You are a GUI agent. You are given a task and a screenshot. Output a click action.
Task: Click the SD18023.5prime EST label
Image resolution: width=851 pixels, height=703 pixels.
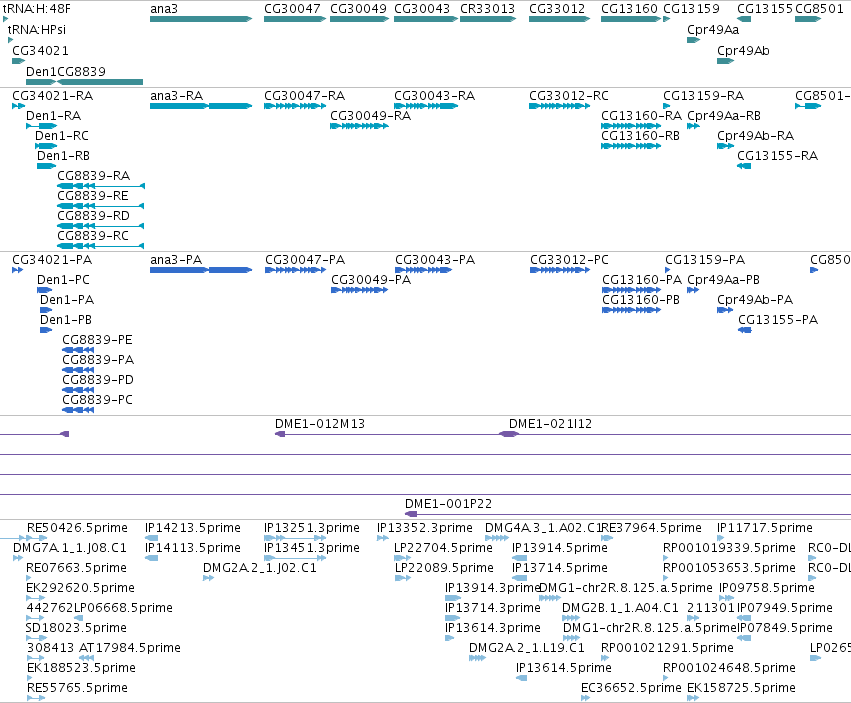pyautogui.click(x=76, y=628)
